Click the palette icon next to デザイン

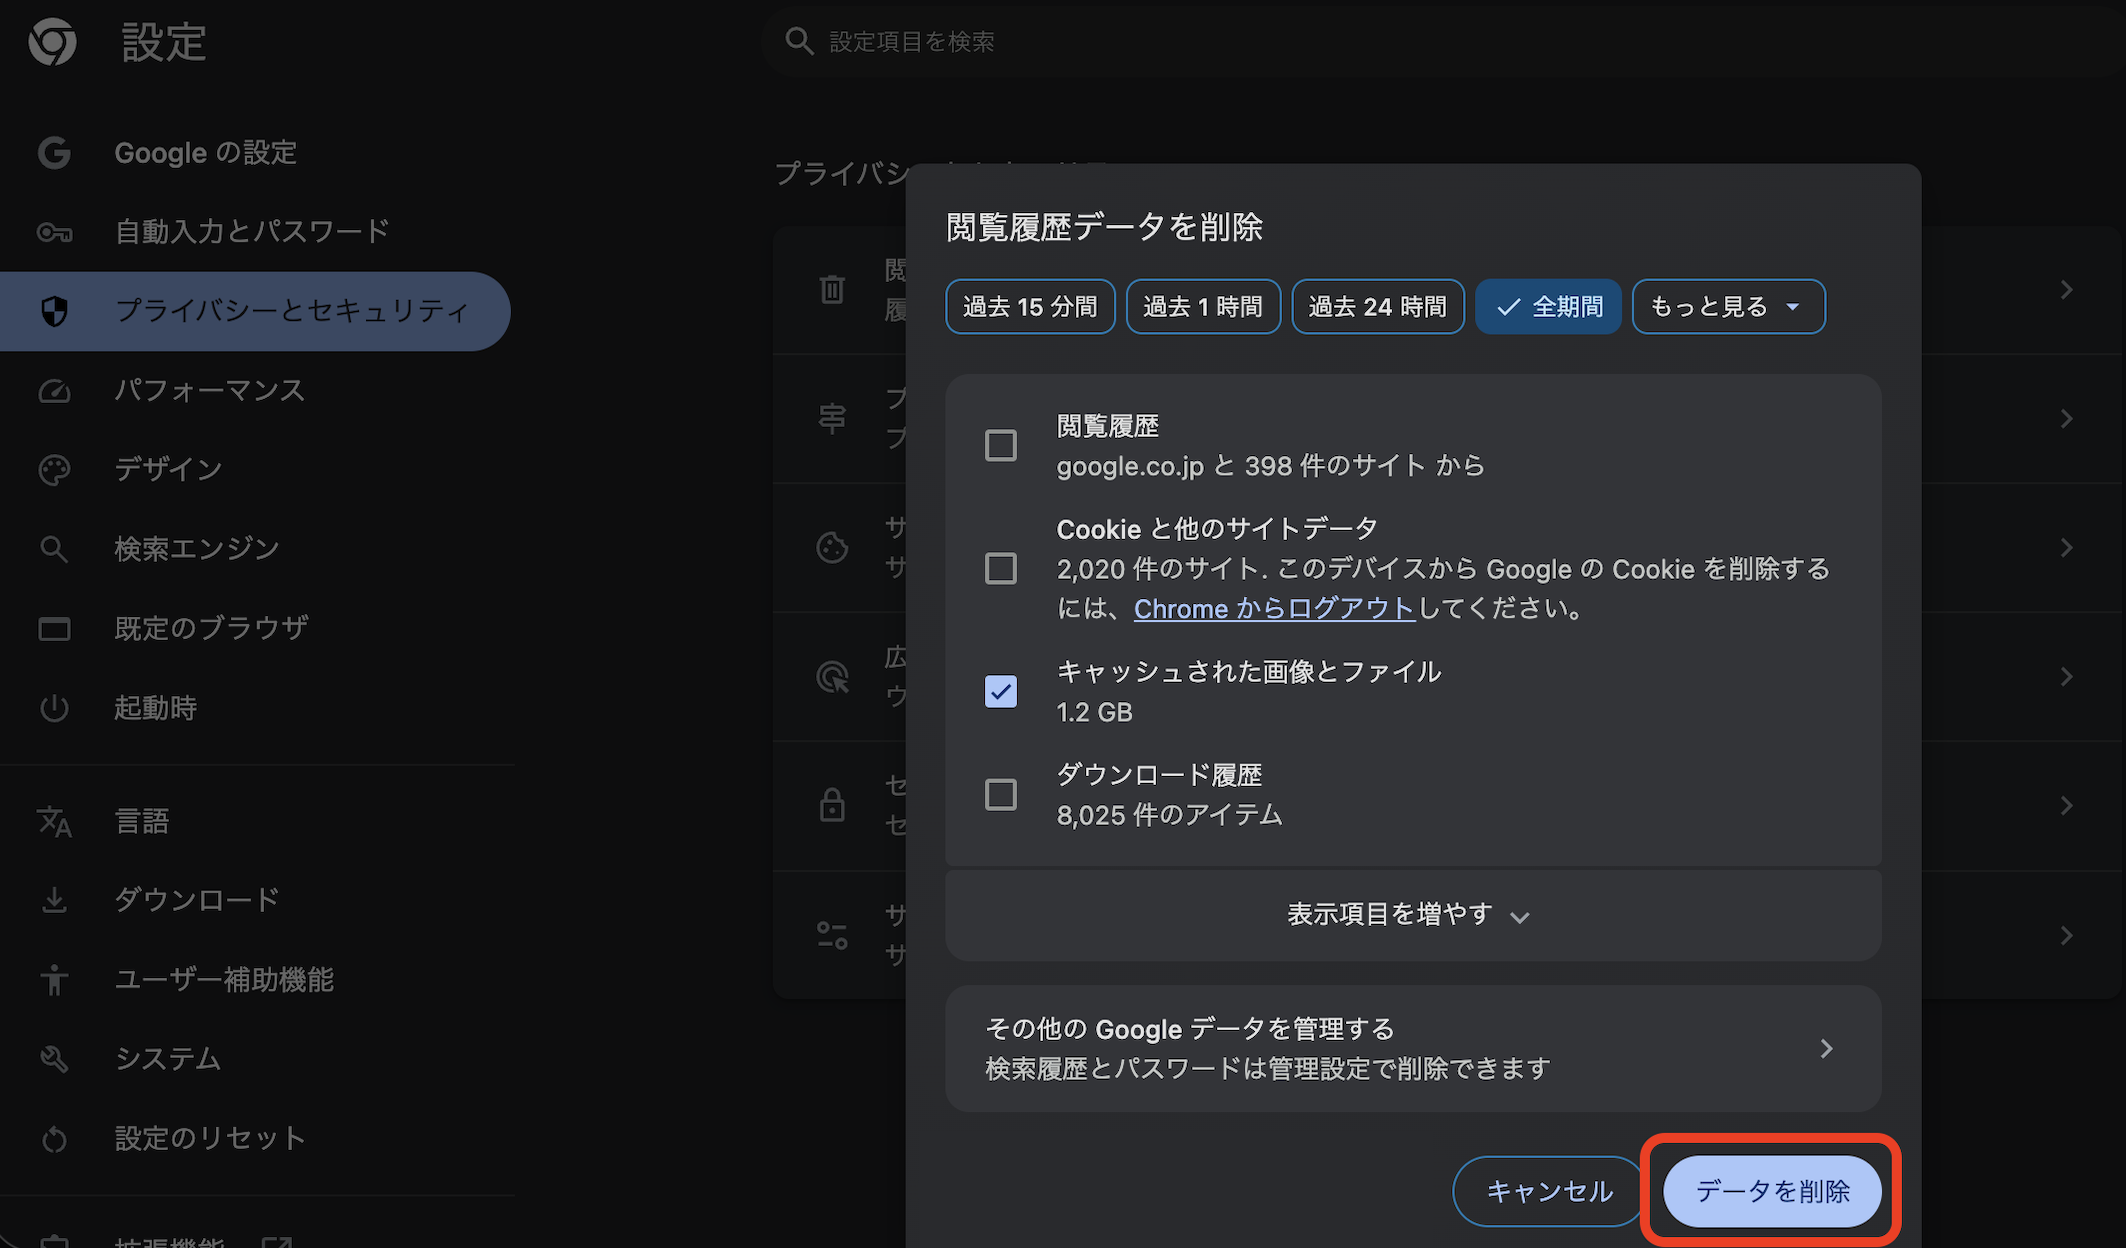55,469
